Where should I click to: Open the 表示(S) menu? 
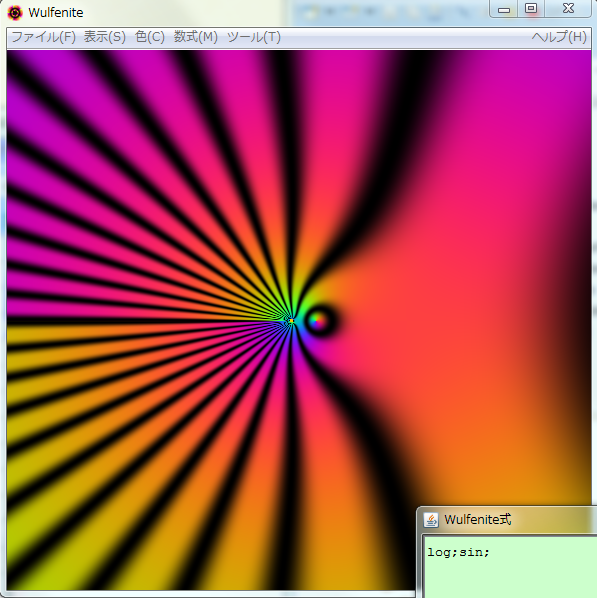105,37
